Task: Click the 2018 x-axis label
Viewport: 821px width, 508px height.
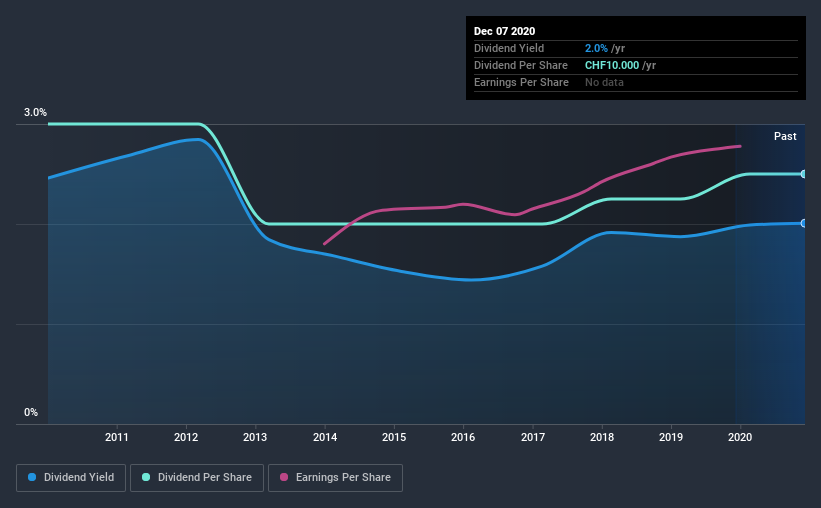Action: pos(602,437)
